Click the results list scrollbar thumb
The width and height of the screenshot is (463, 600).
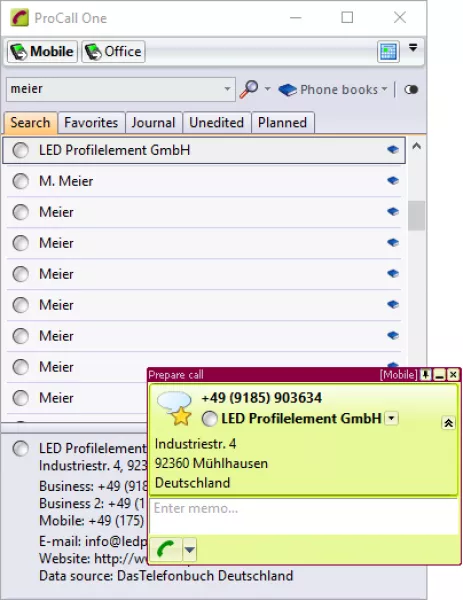tap(417, 215)
